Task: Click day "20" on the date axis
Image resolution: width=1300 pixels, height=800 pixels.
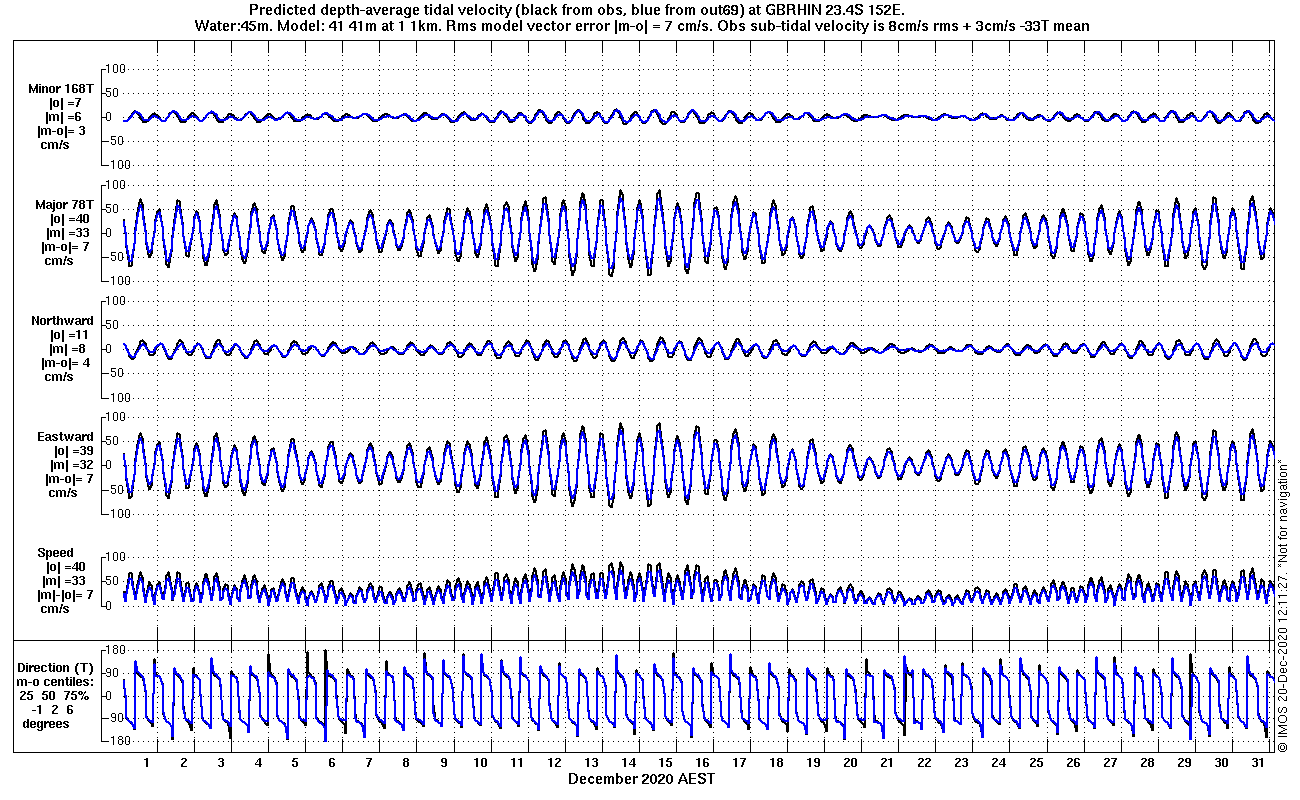Action: click(850, 763)
